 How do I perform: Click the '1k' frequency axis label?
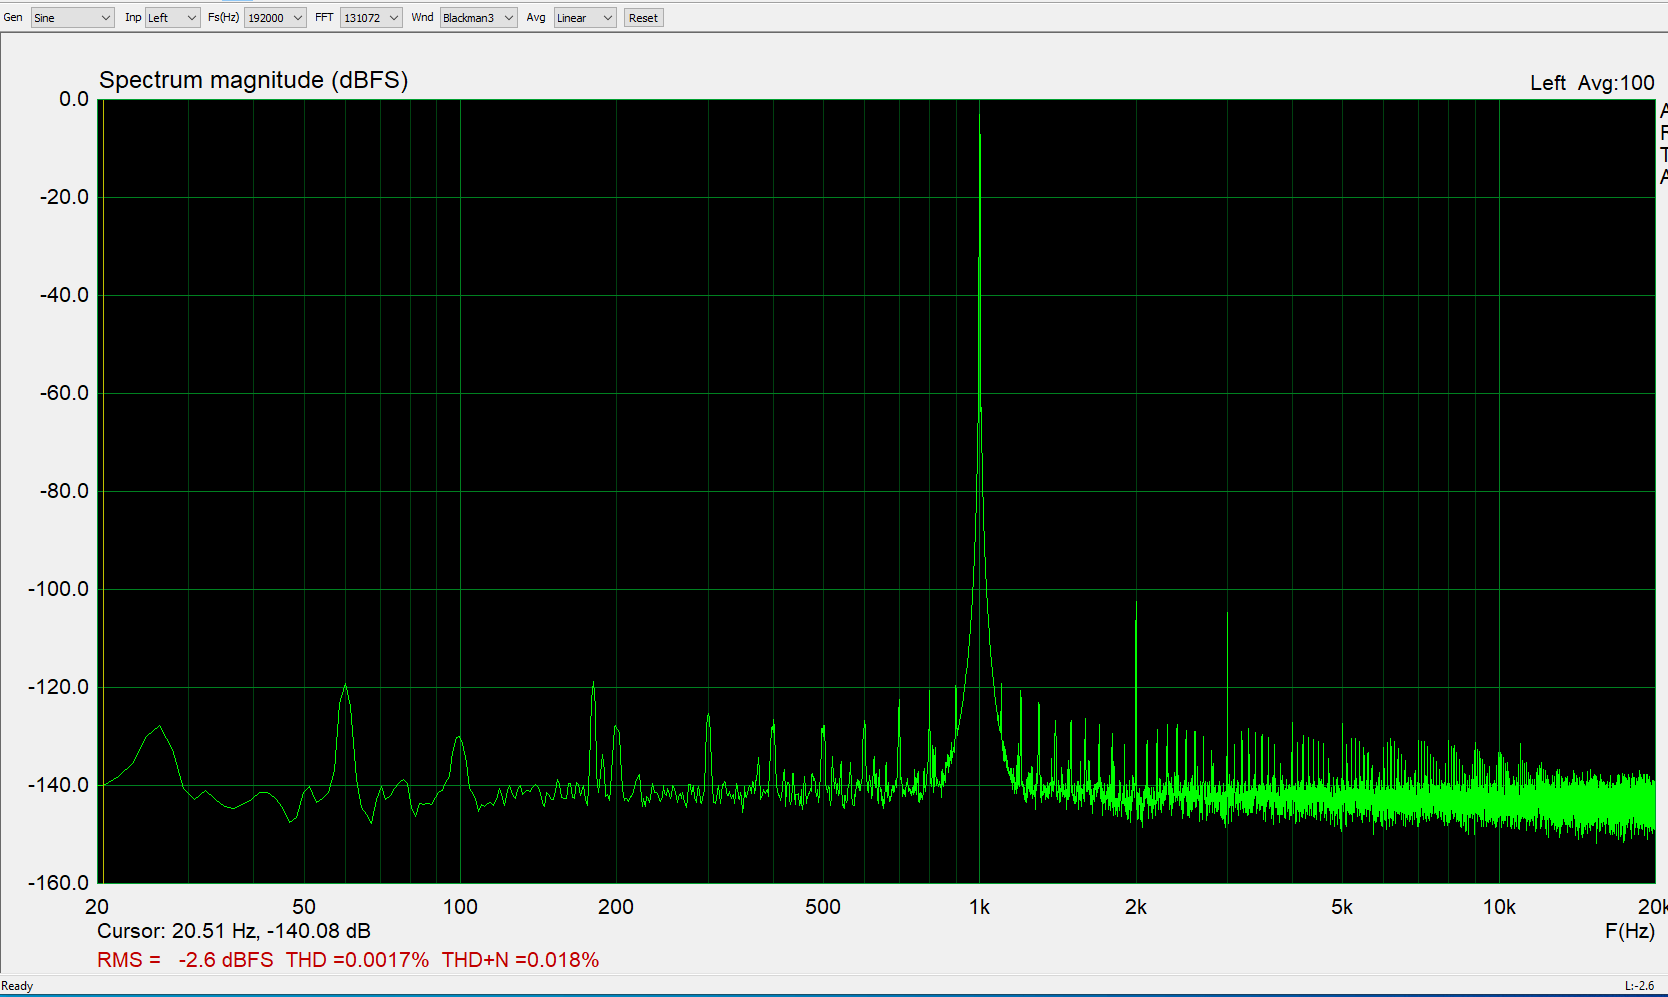979,907
